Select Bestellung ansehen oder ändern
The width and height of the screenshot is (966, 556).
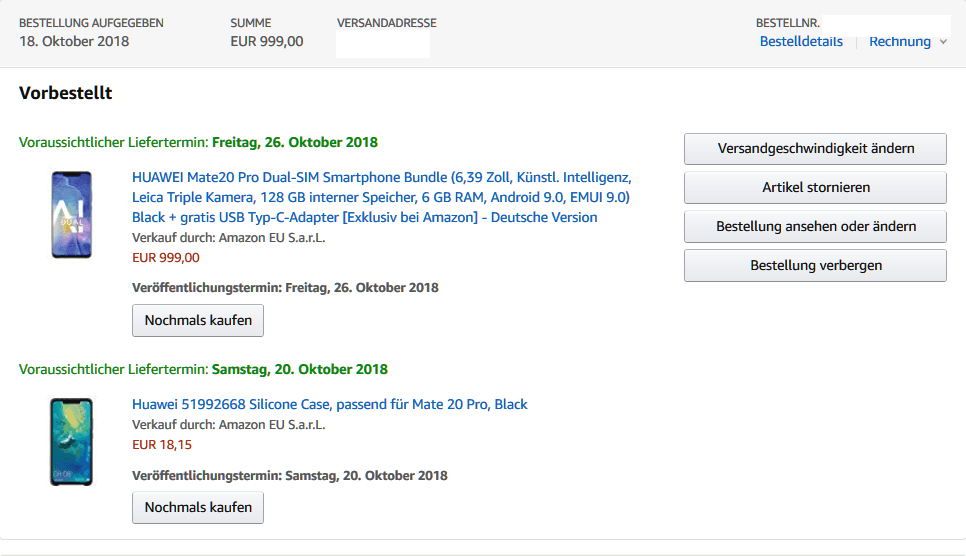pos(815,226)
